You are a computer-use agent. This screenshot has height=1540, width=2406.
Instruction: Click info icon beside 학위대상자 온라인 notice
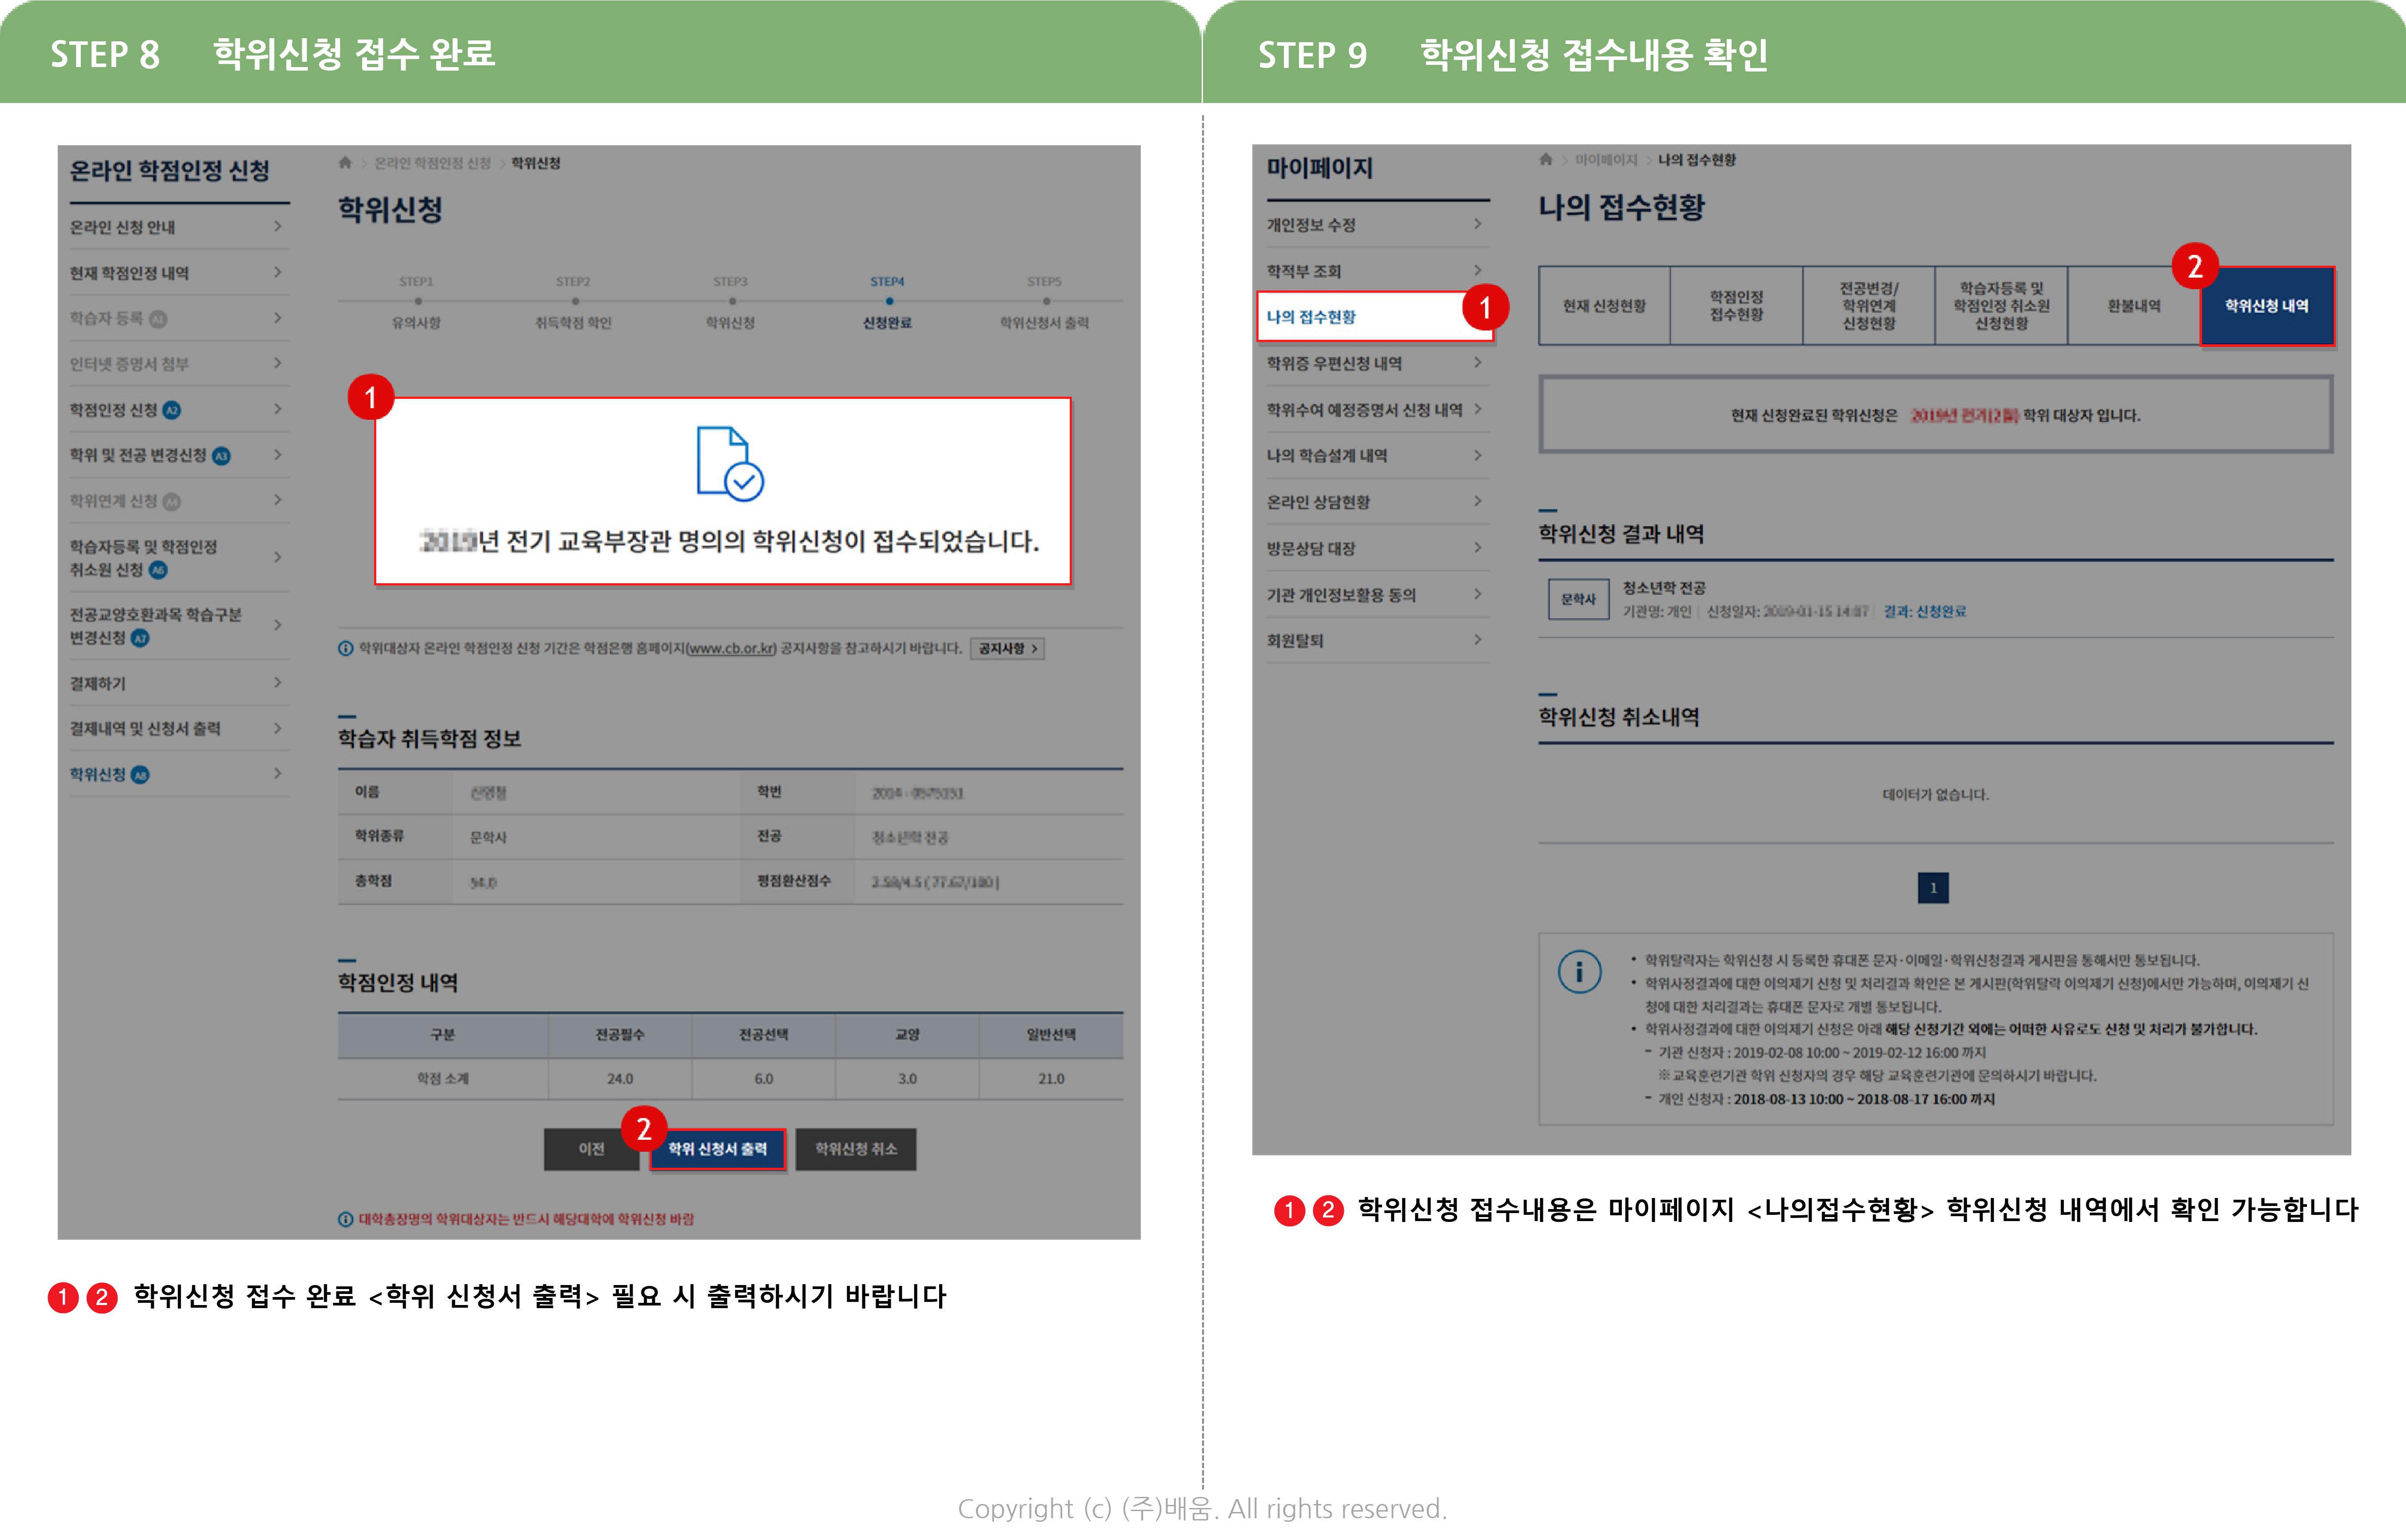point(345,648)
